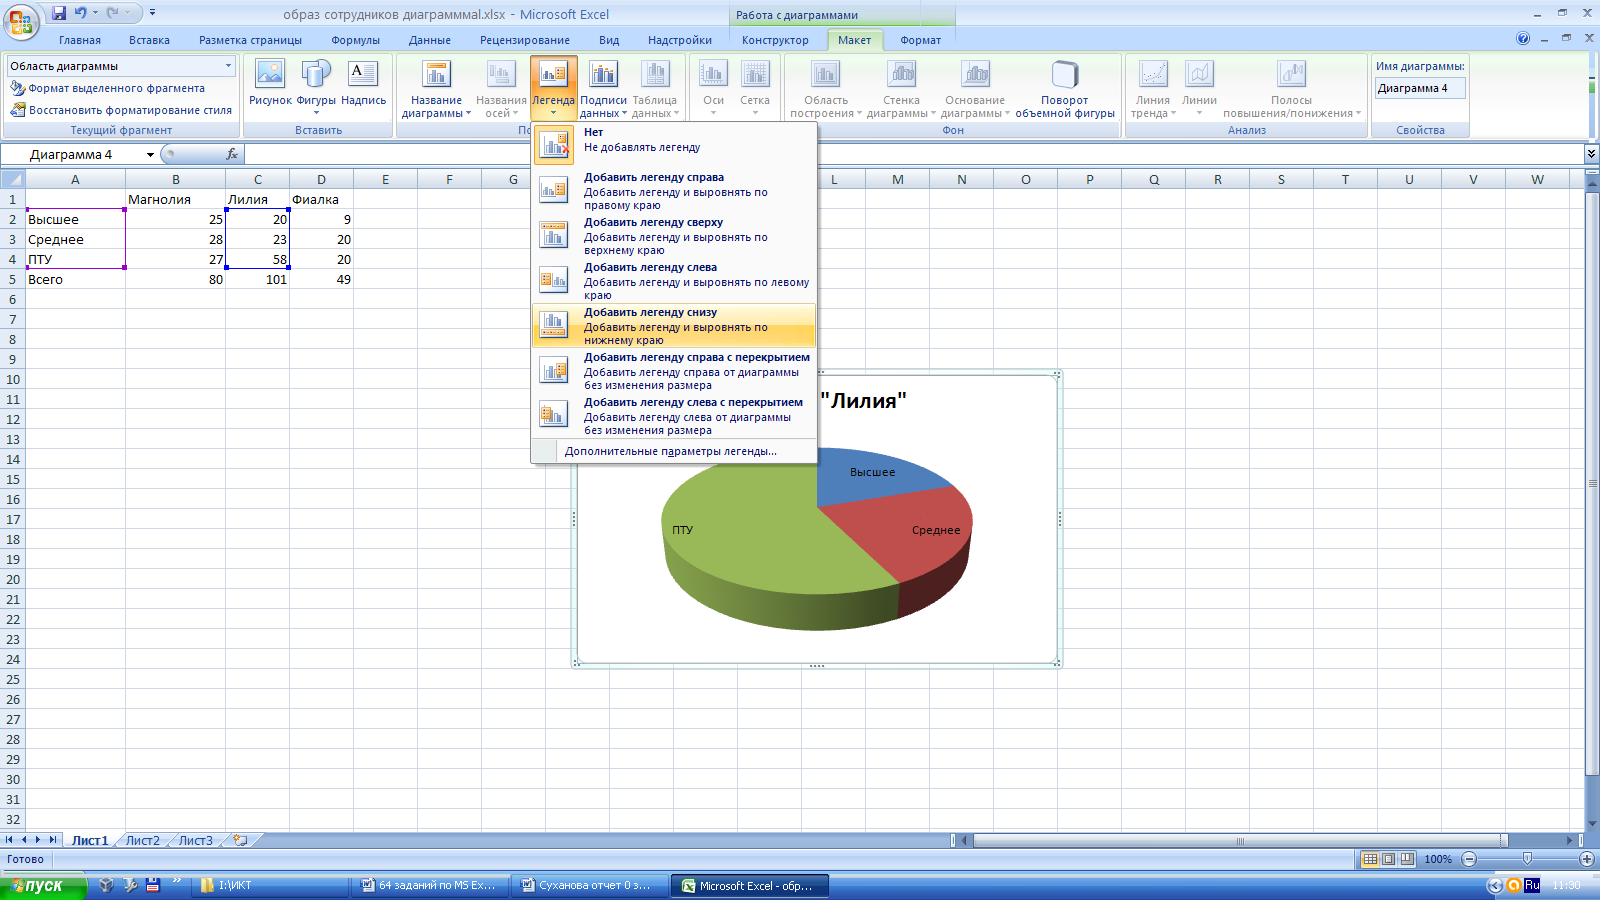Screen dimensions: 1600x900
Task: Select Page Layout view in status bar
Action: 1389,859
